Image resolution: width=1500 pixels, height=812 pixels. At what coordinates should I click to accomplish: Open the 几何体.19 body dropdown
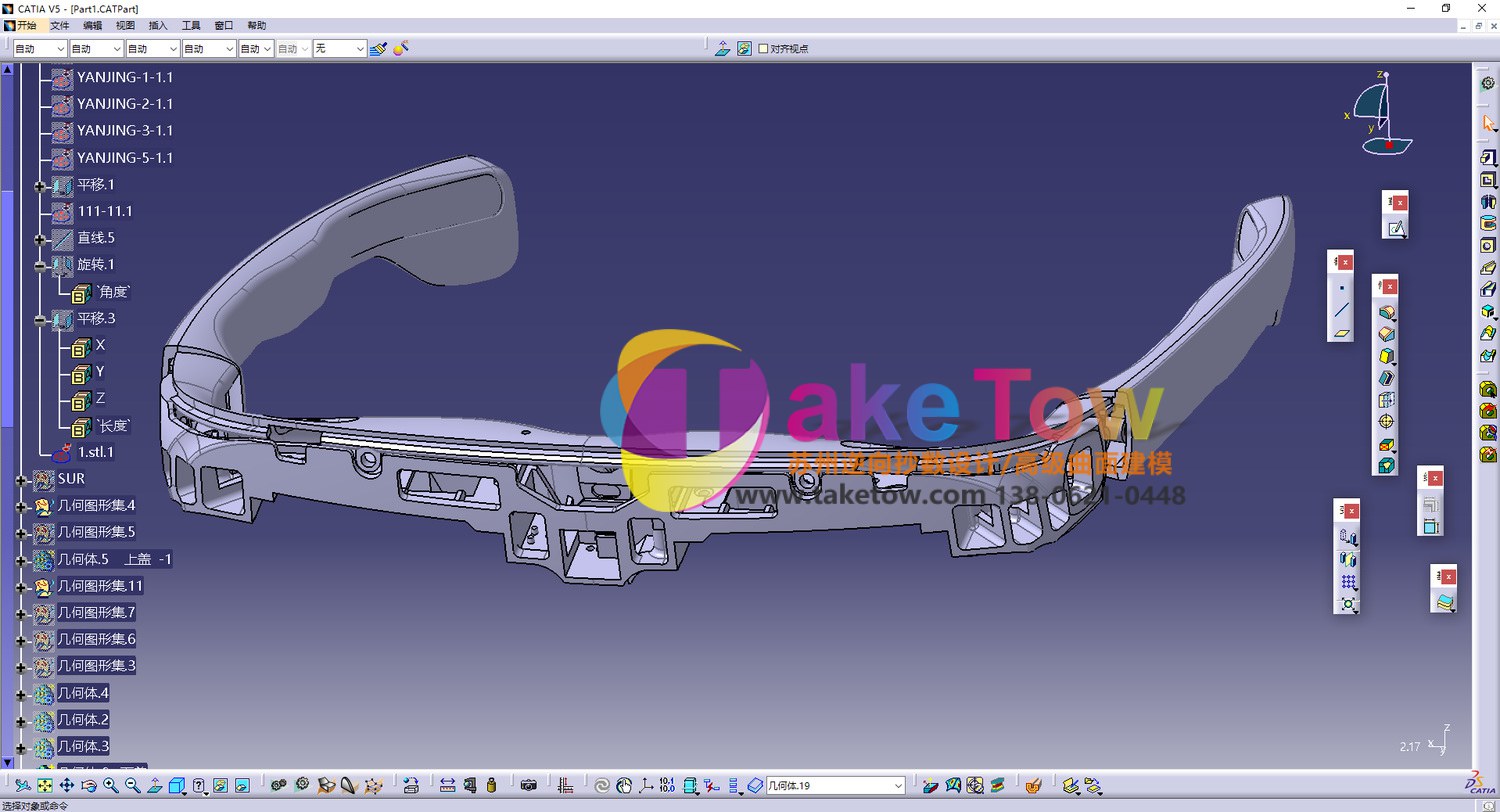pos(898,786)
